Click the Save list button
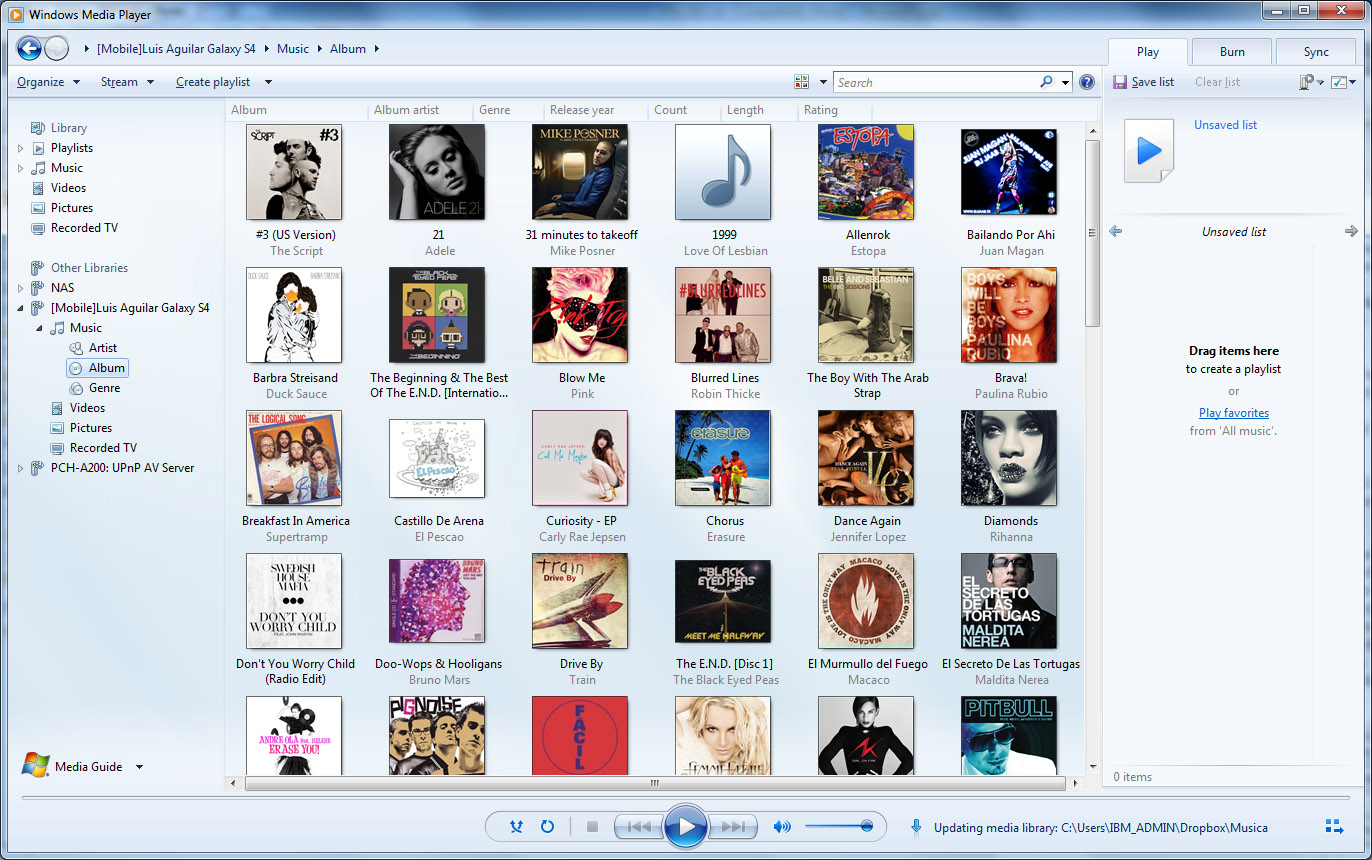Viewport: 1372px width, 860px height. coord(1144,82)
